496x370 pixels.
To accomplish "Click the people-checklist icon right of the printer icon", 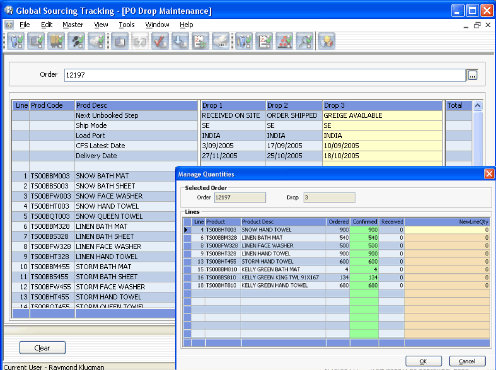I will pyautogui.click(x=244, y=41).
